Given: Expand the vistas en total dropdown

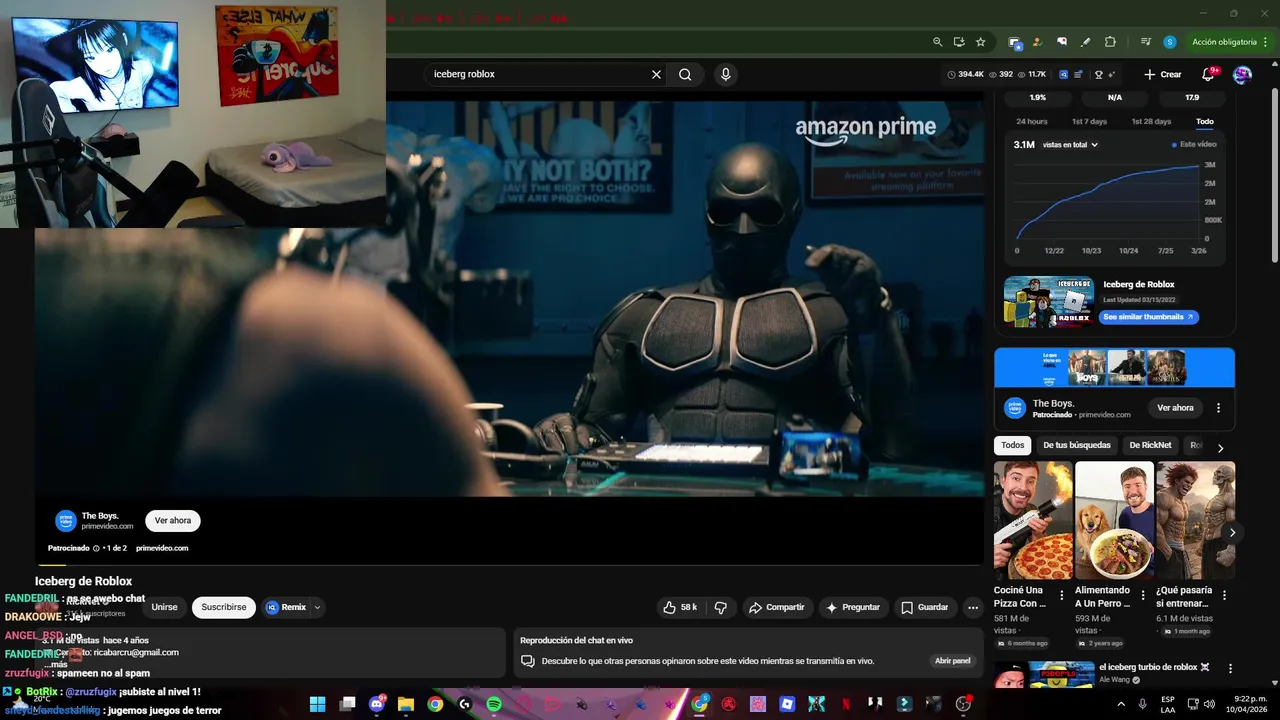Looking at the screenshot, I should (1070, 145).
